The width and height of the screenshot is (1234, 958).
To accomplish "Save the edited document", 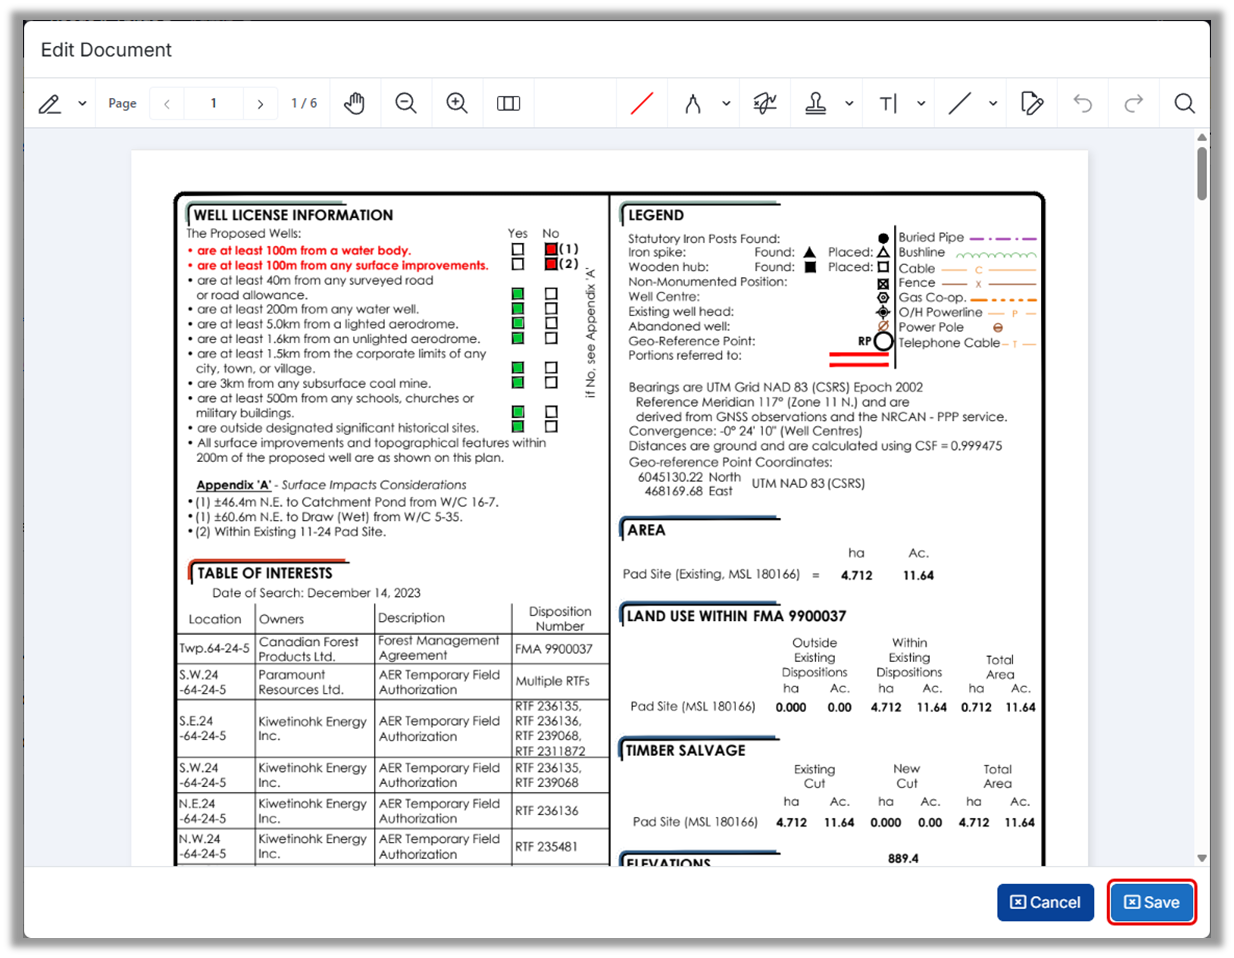I will [1151, 902].
